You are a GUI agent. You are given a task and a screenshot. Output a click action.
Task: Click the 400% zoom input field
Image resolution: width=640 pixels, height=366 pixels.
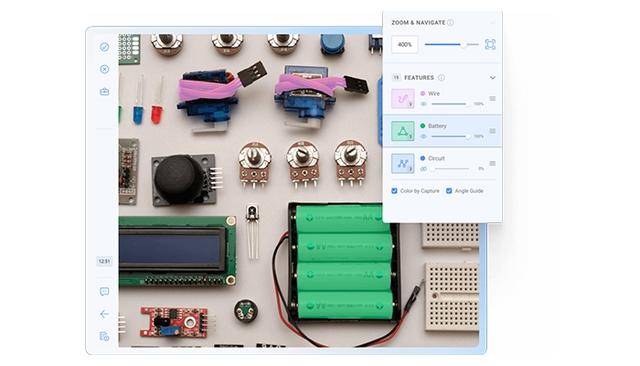404,44
